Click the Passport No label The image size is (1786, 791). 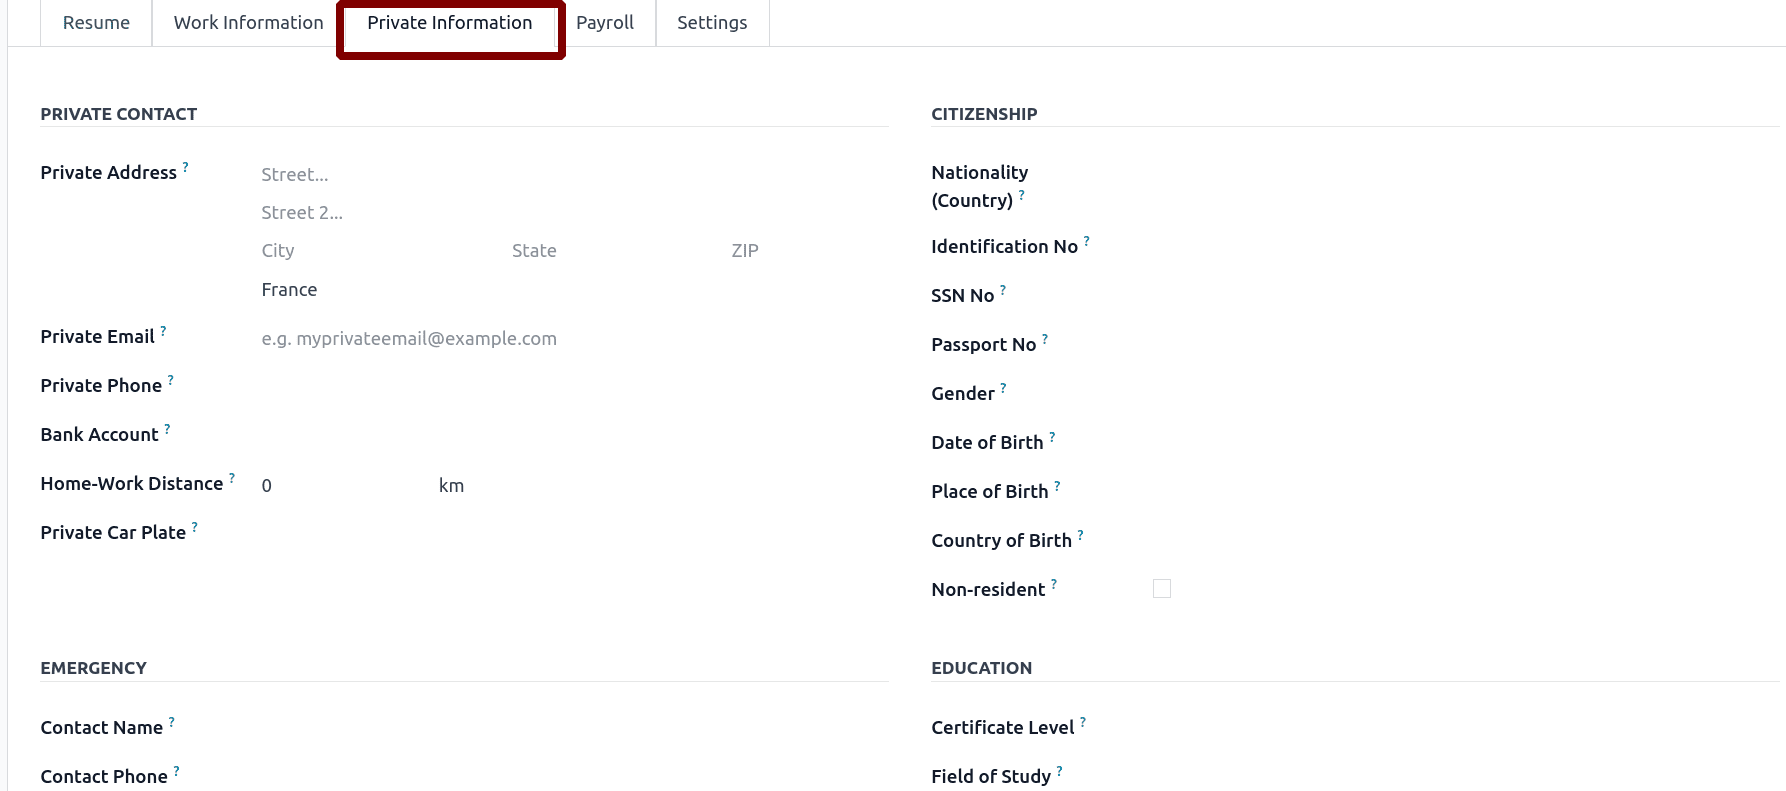click(983, 345)
